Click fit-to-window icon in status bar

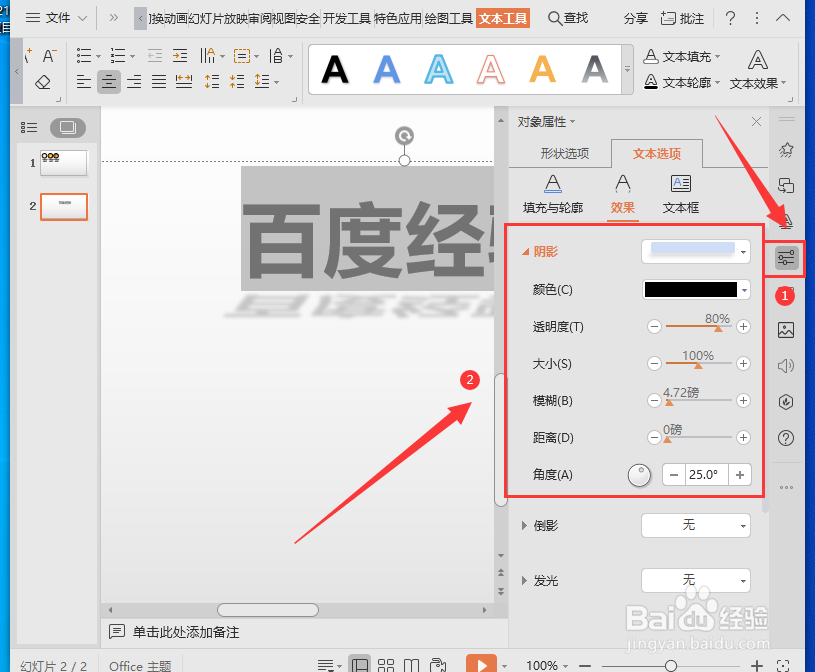(x=783, y=665)
